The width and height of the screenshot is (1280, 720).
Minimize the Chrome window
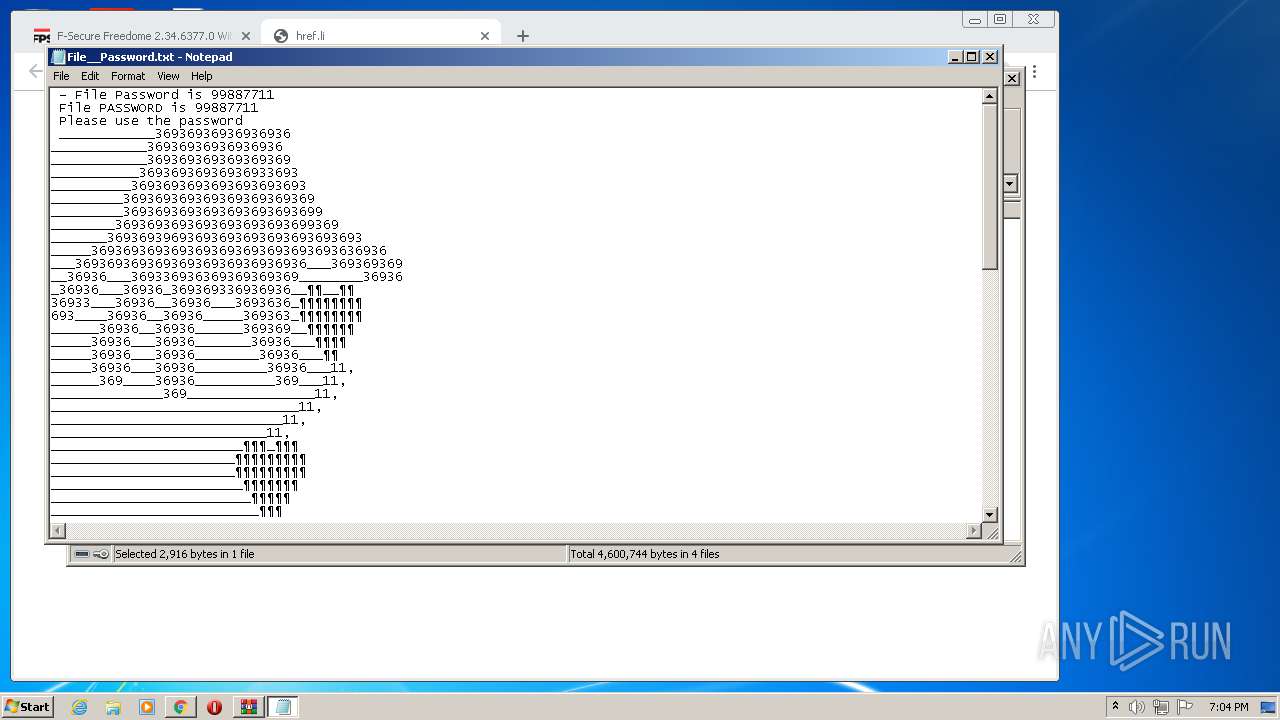pyautogui.click(x=975, y=19)
